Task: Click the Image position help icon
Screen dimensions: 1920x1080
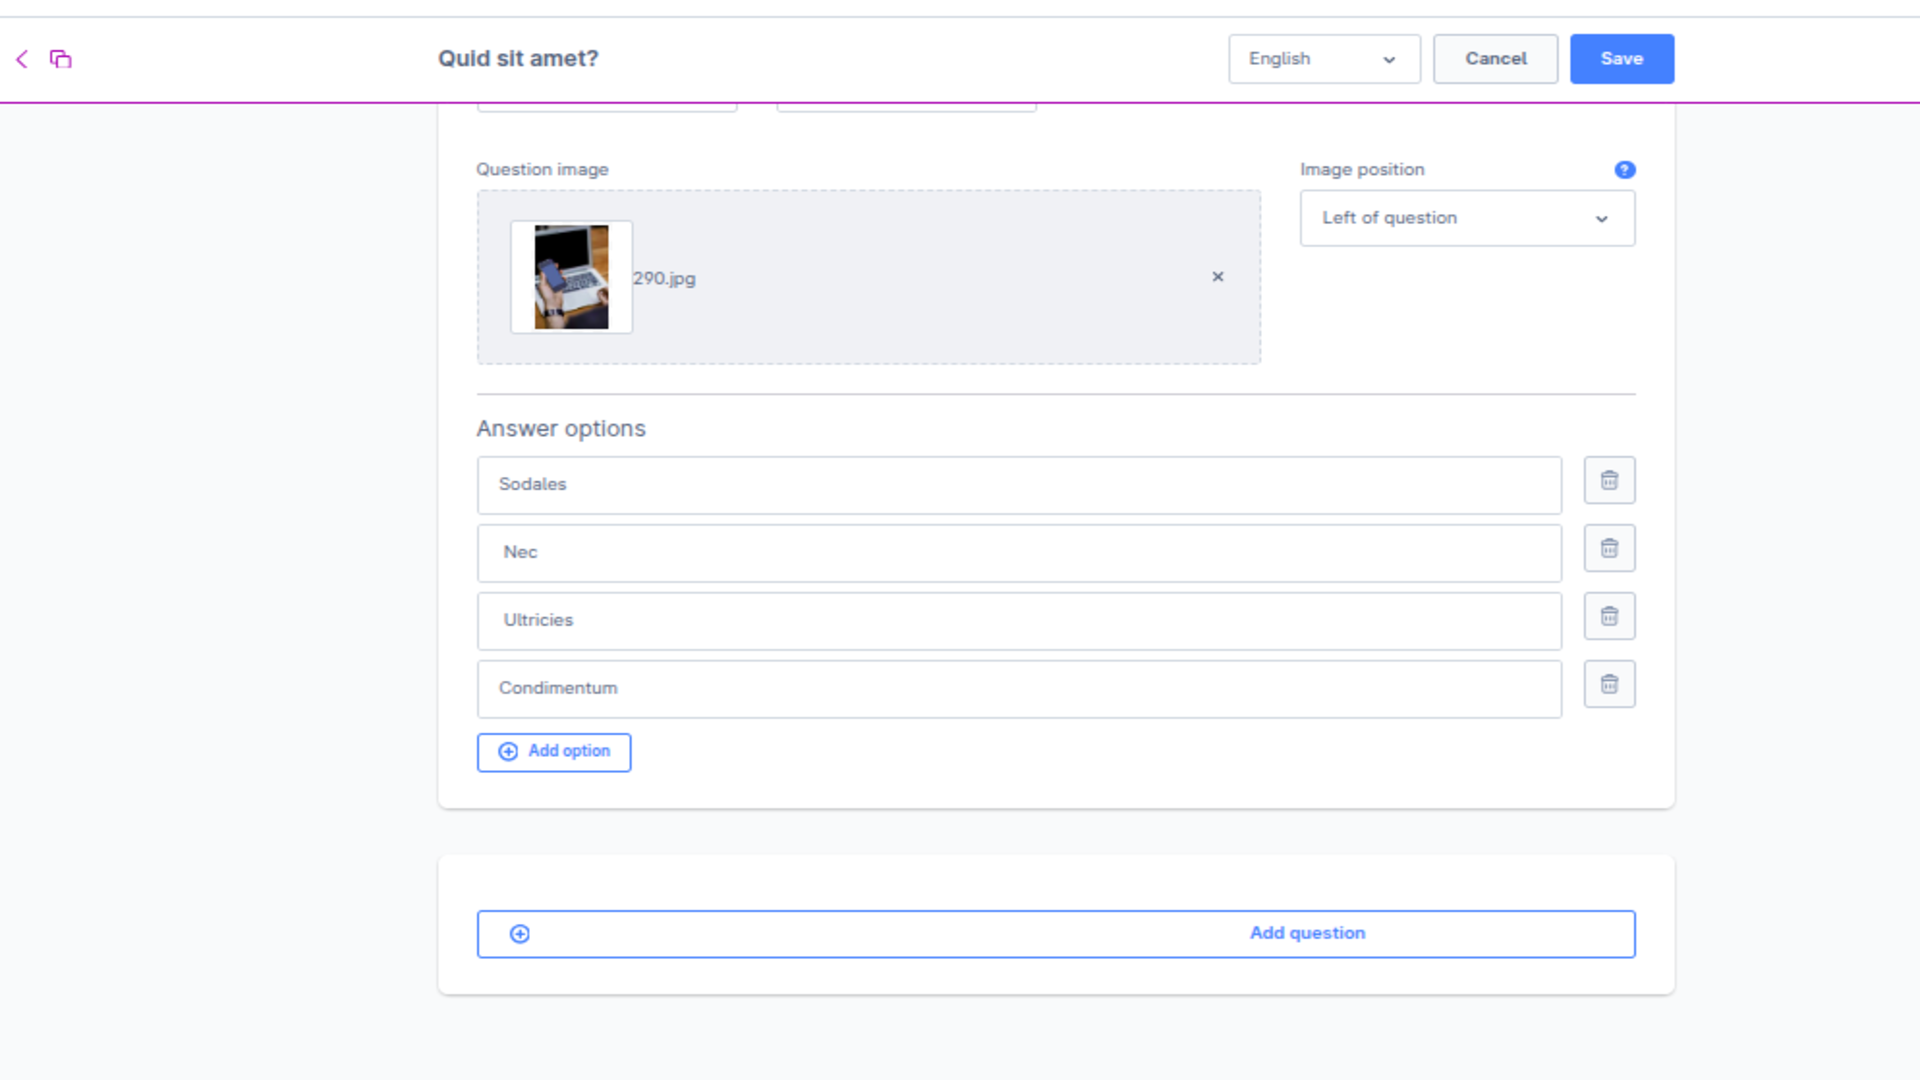Action: (1625, 170)
